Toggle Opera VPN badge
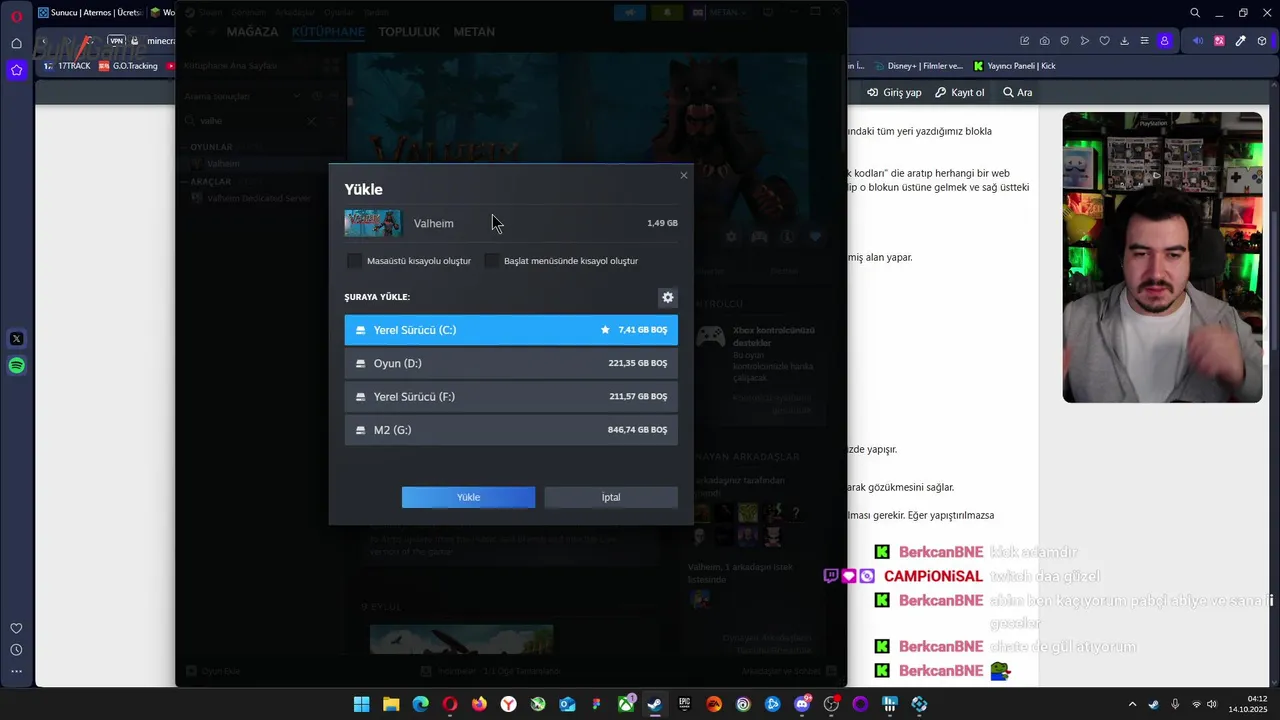1280x720 pixels. (x=116, y=41)
